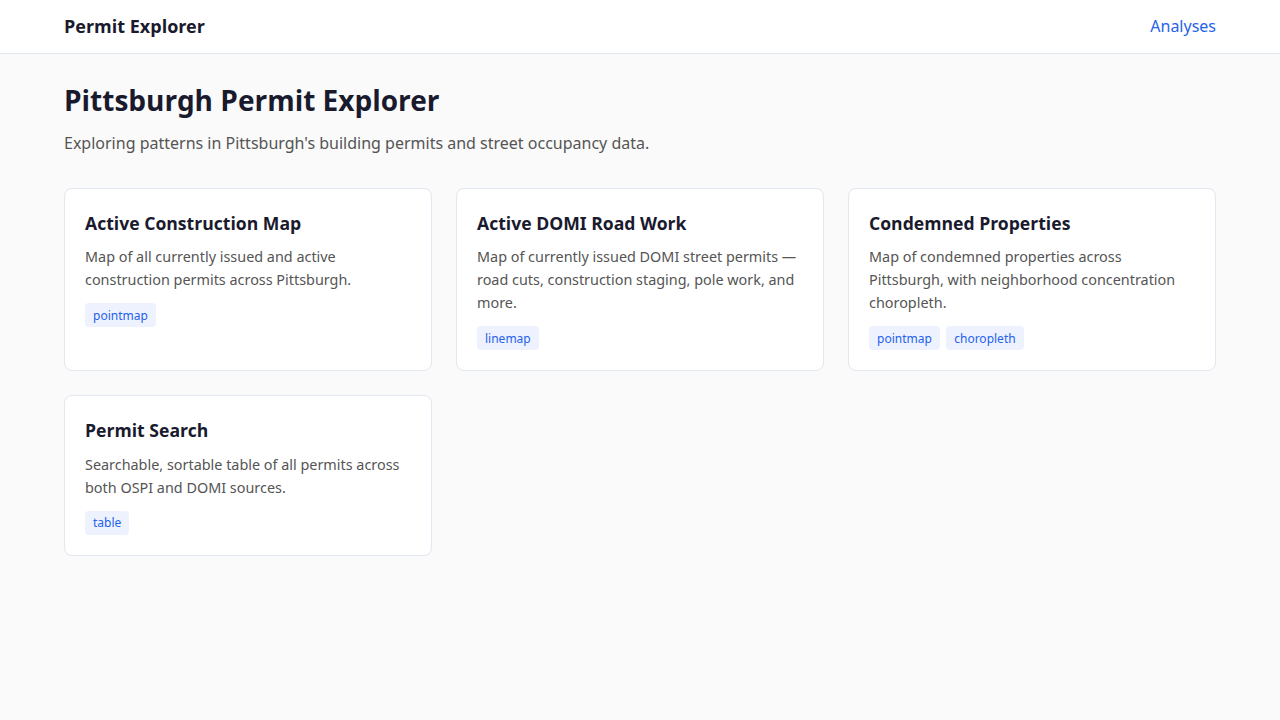
Task: Open the Active DOMI Road Work analysis
Action: tap(639, 279)
